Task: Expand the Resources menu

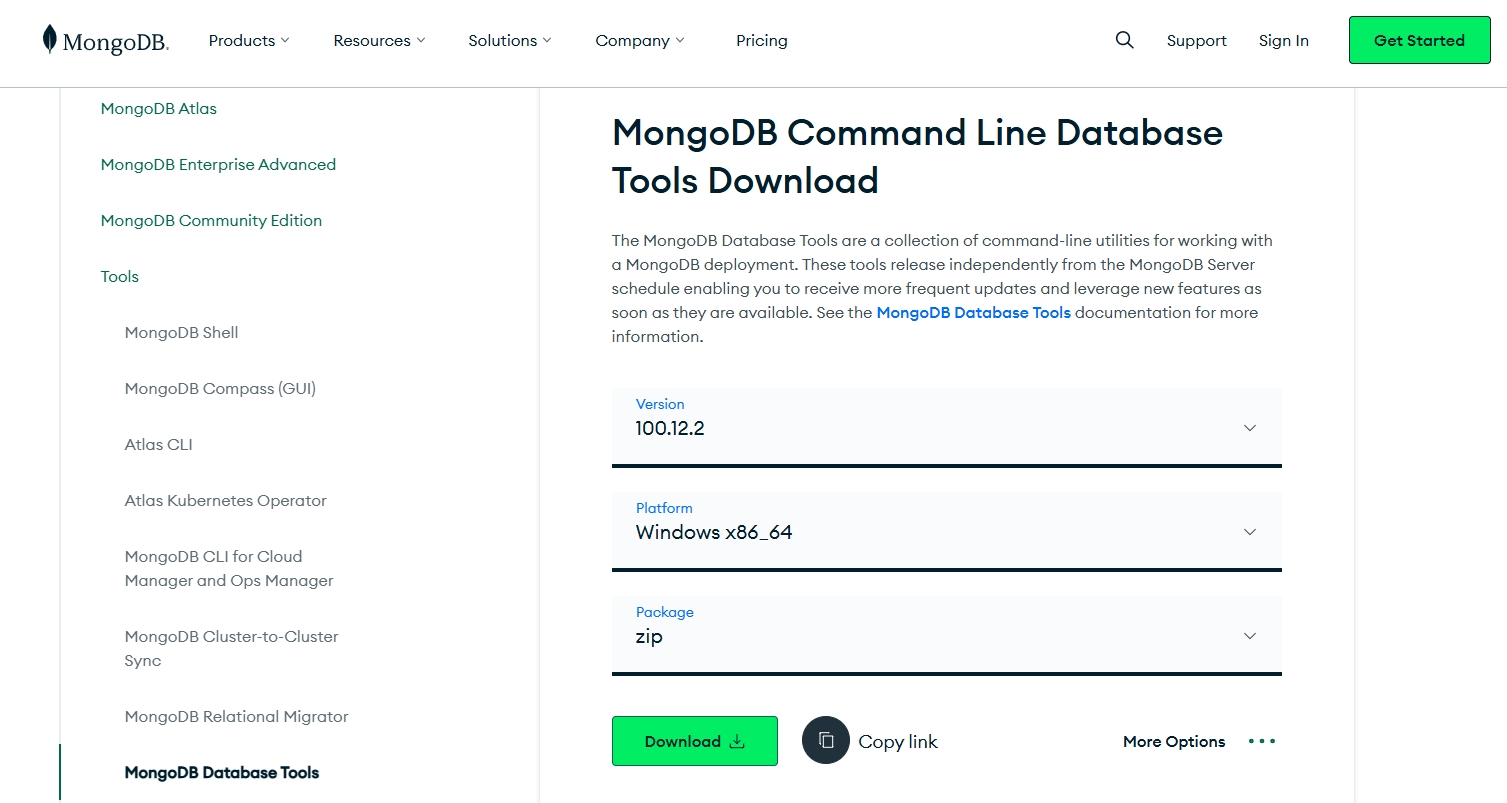Action: 379,40
